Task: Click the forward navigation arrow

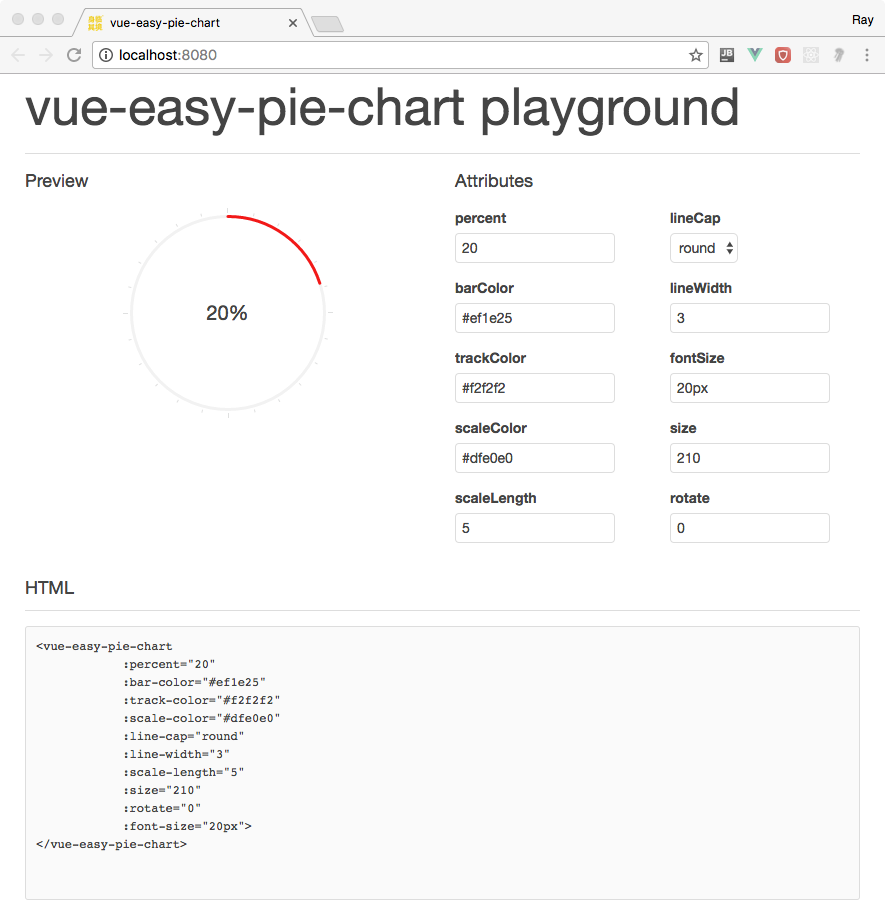Action: click(x=45, y=55)
